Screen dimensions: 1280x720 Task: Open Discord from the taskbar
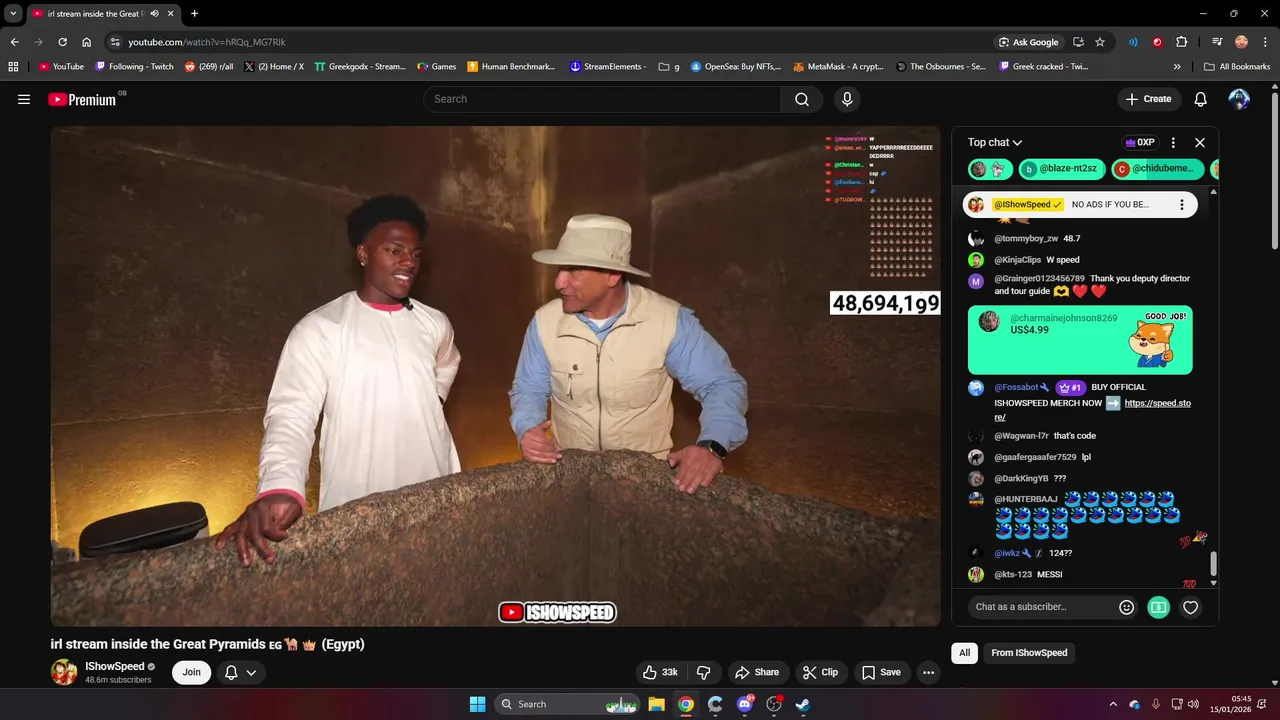tap(744, 704)
